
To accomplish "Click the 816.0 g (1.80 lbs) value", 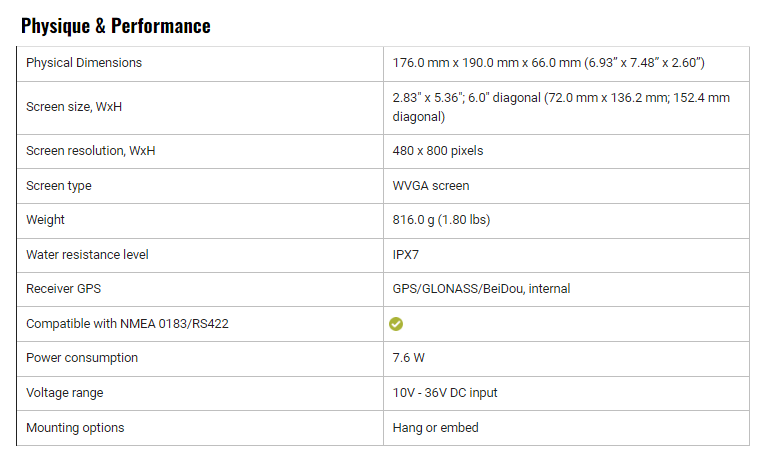I will (x=441, y=220).
